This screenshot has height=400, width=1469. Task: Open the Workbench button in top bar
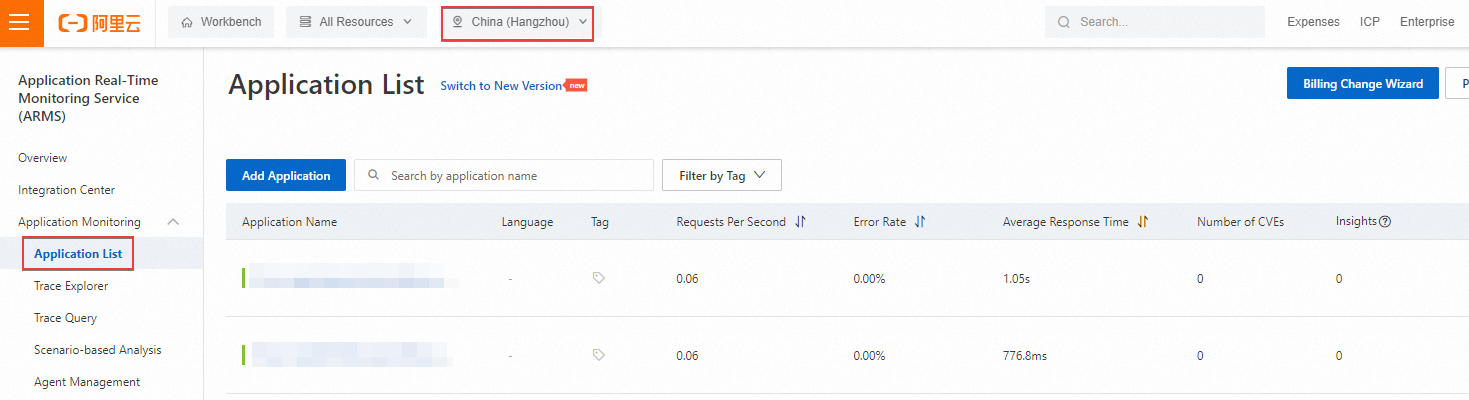coord(221,22)
